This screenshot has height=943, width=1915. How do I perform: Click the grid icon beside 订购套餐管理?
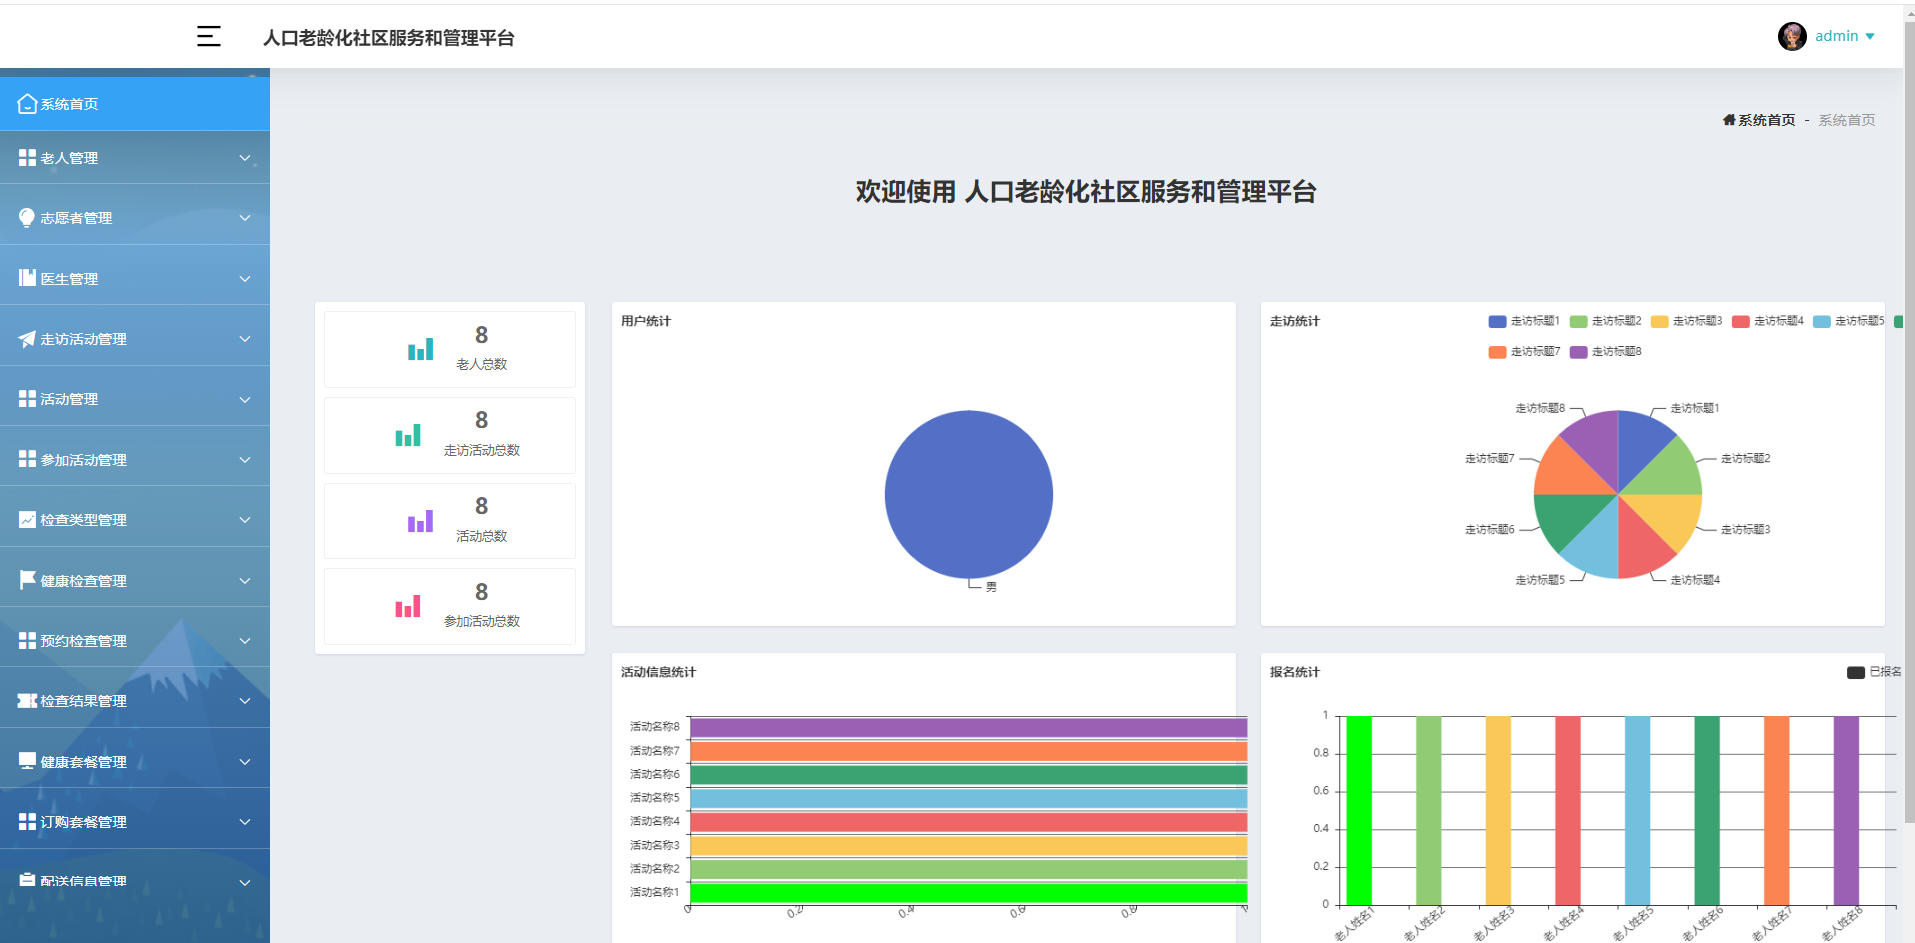(x=27, y=821)
